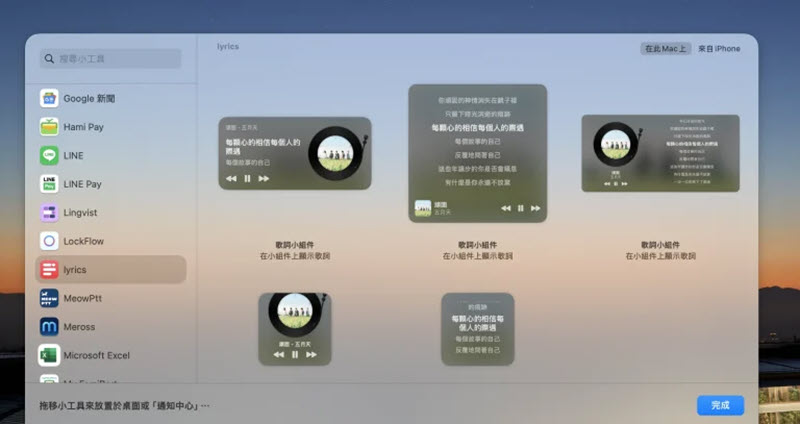Rewind in the small square turntable widget
The image size is (800, 424).
pos(279,354)
